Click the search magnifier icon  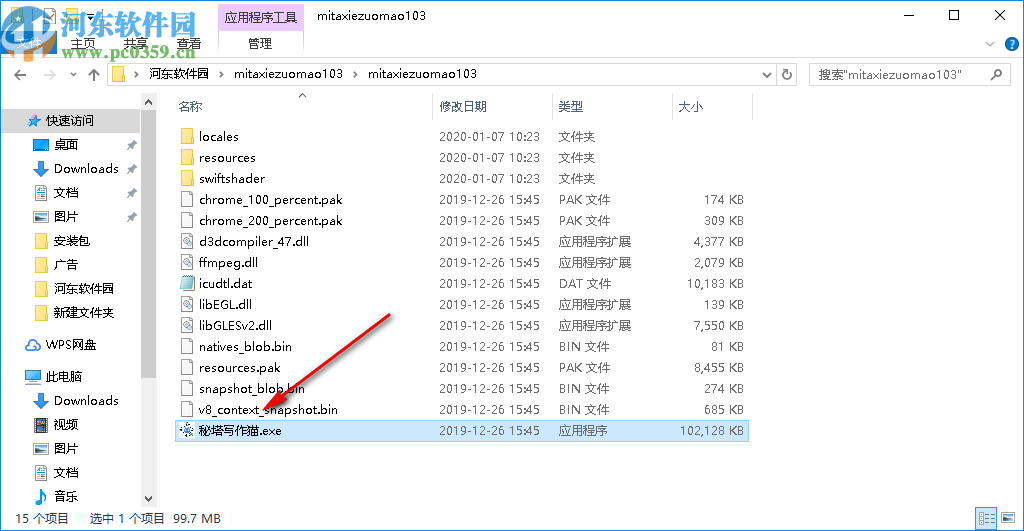[x=996, y=74]
